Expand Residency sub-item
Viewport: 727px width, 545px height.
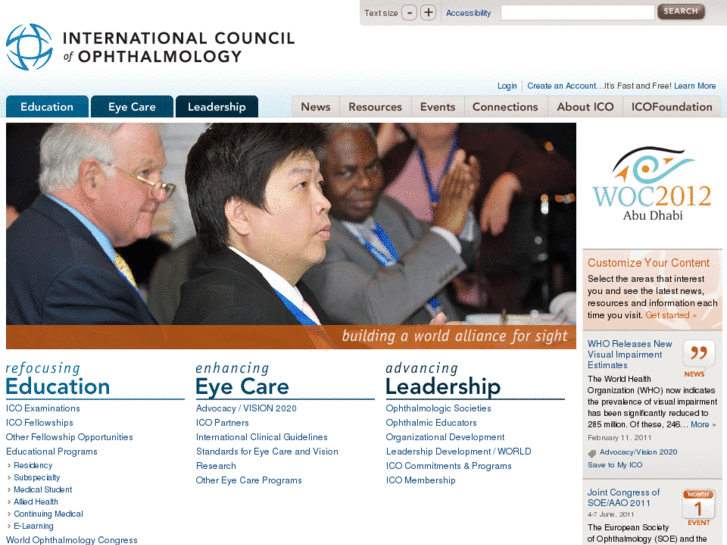coord(33,465)
